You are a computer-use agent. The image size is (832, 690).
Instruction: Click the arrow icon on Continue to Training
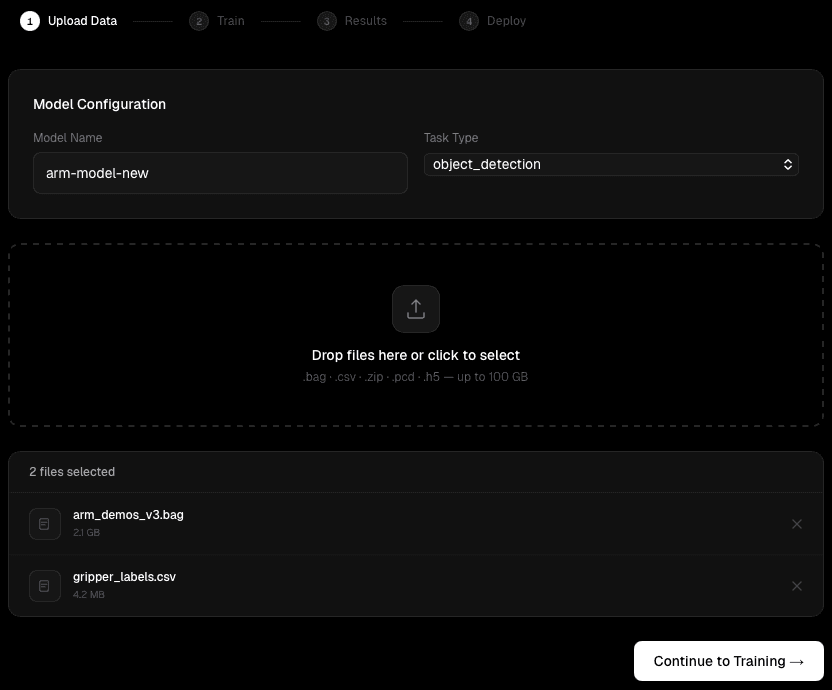tap(797, 661)
